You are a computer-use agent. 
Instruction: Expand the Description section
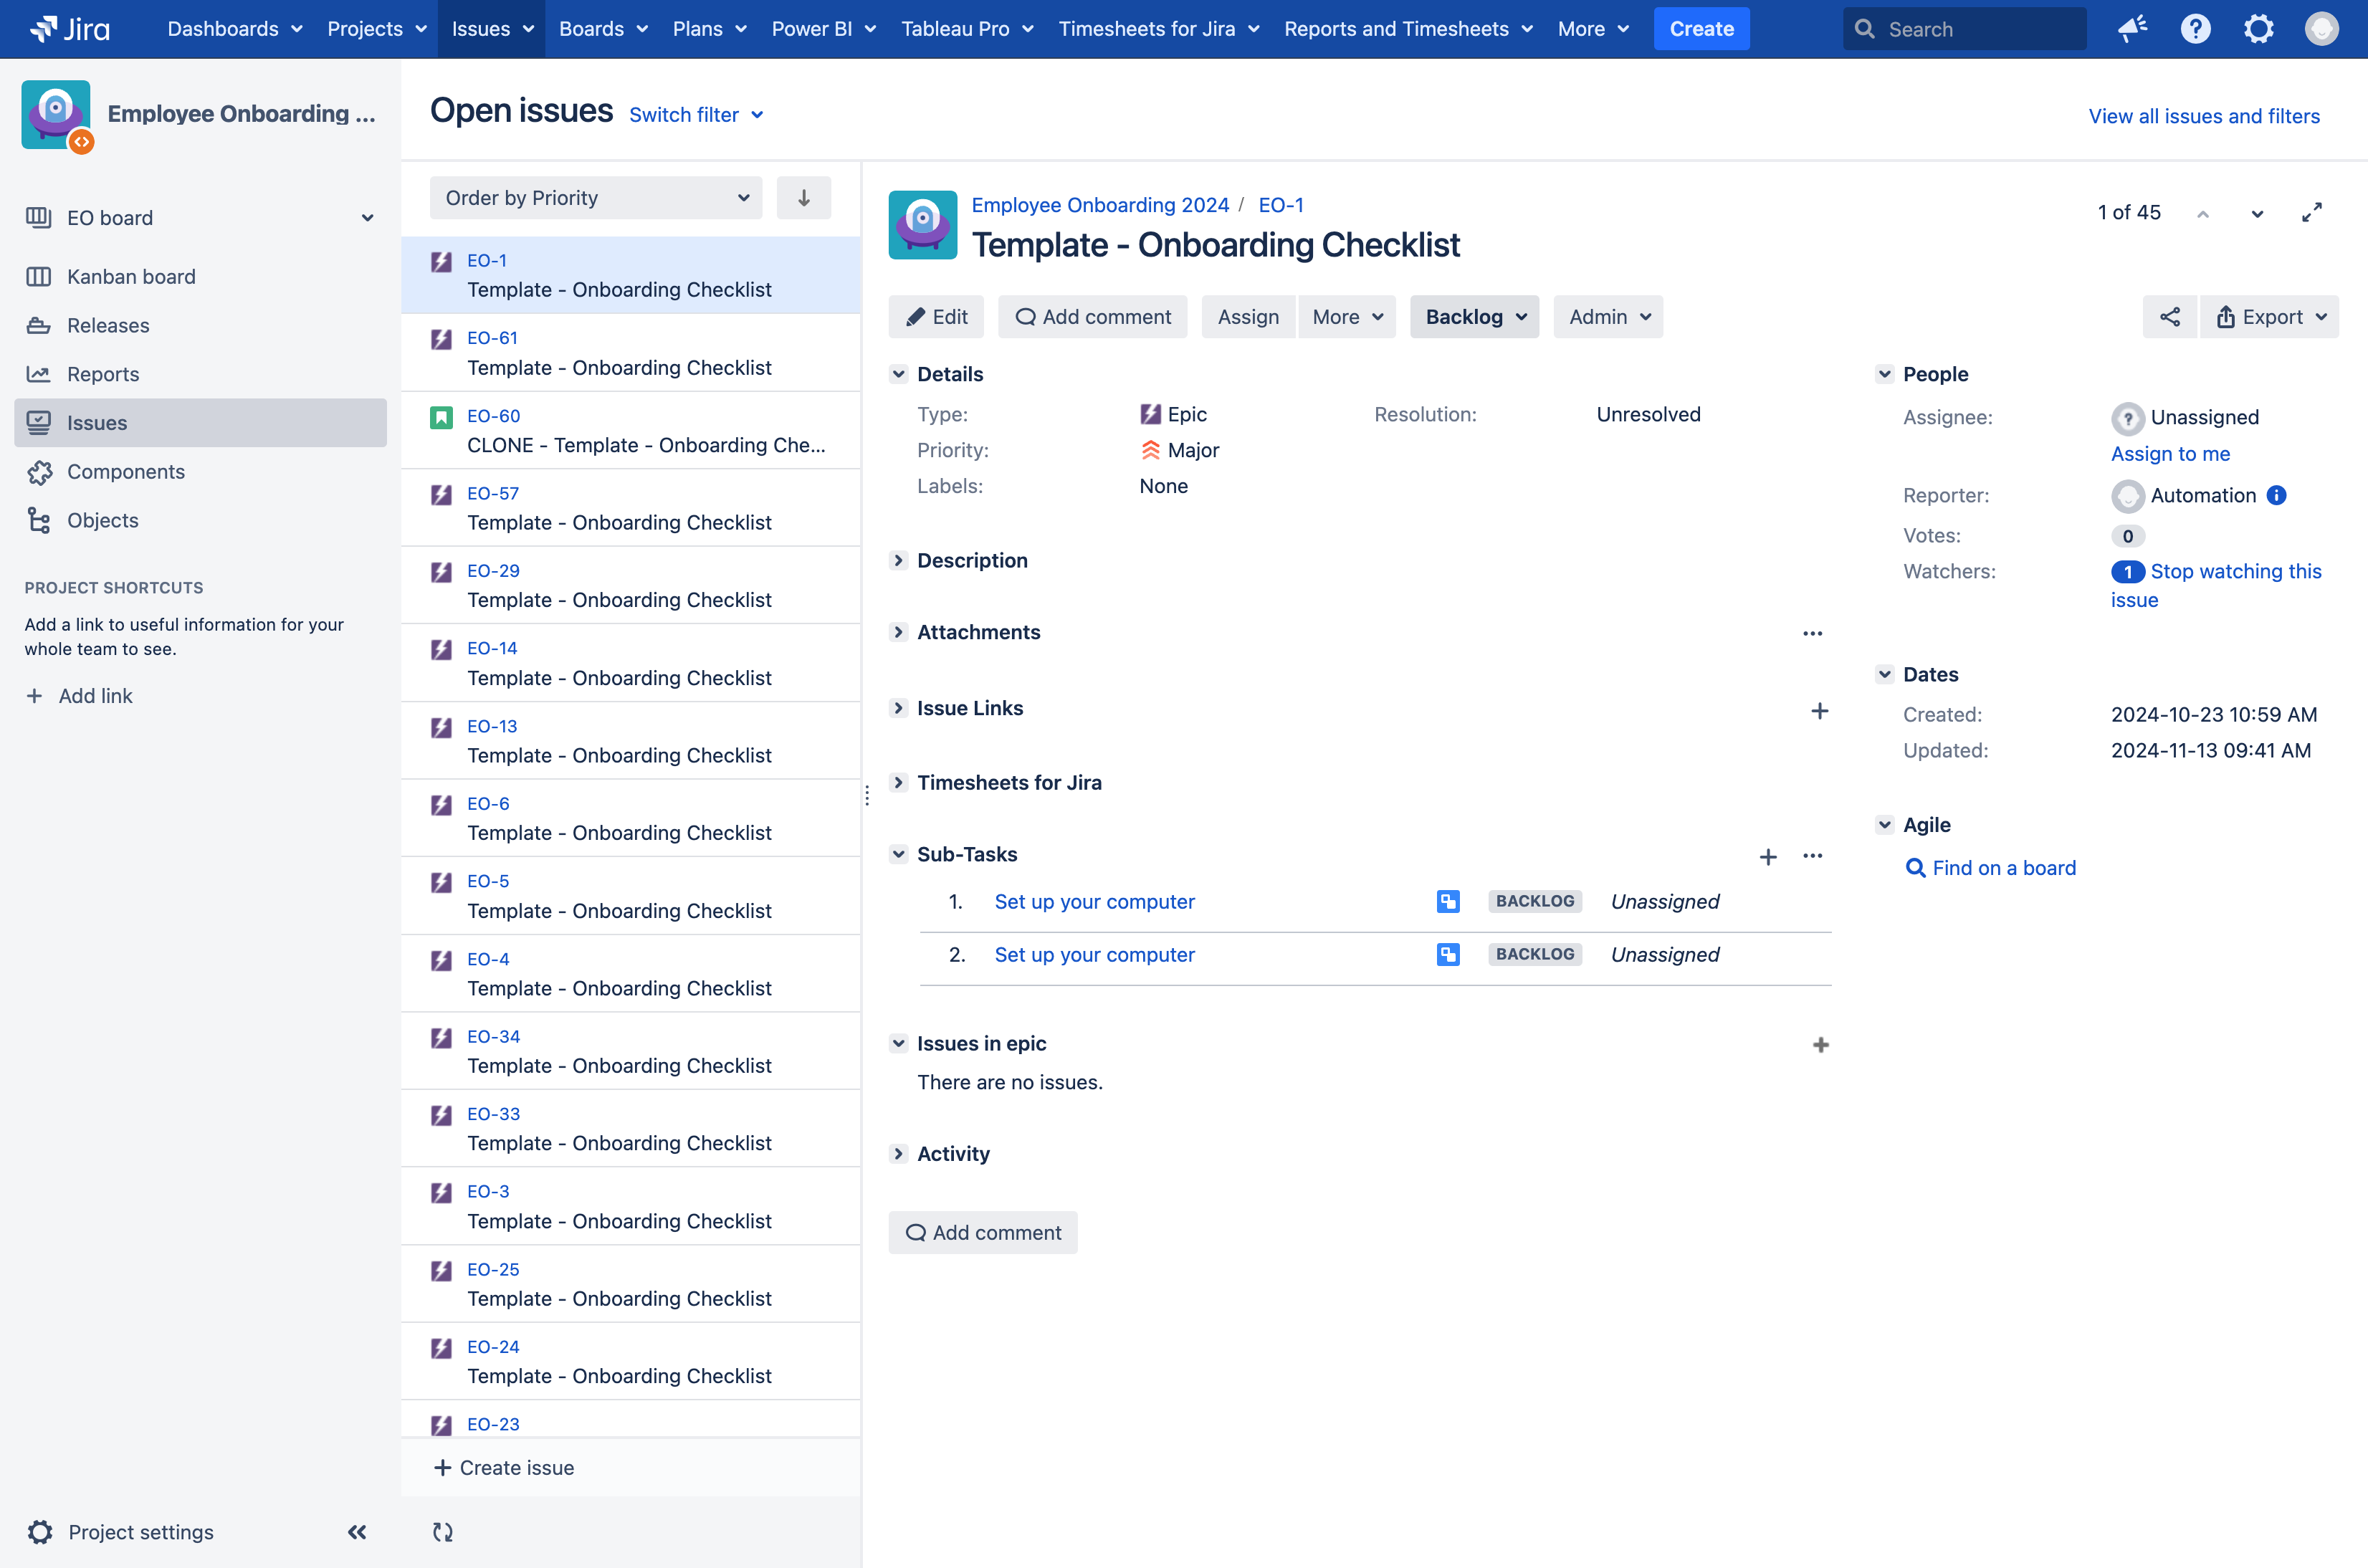point(898,560)
